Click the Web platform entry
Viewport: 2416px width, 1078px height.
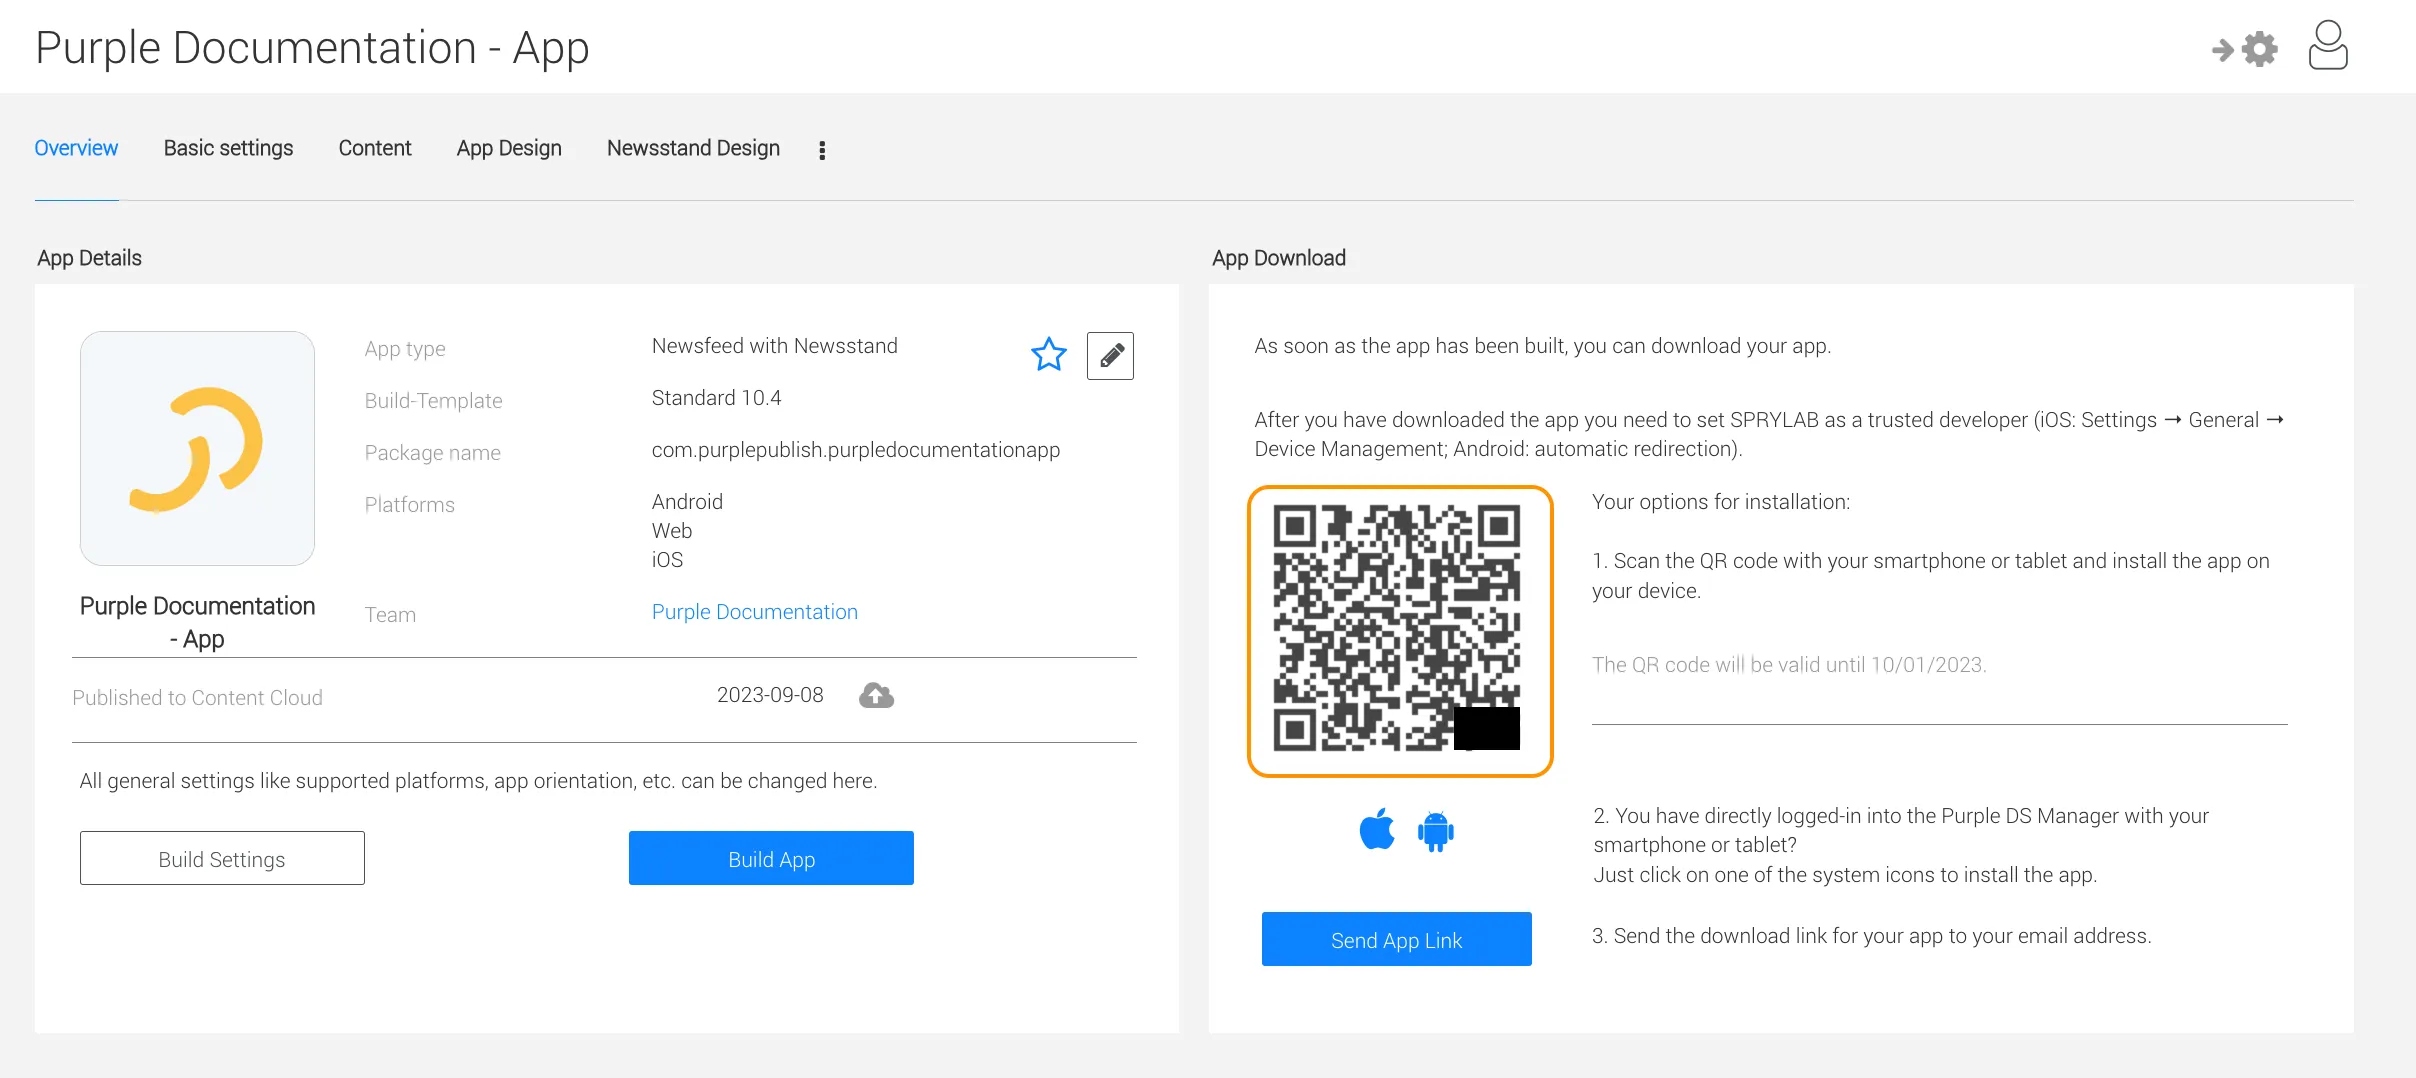click(672, 531)
